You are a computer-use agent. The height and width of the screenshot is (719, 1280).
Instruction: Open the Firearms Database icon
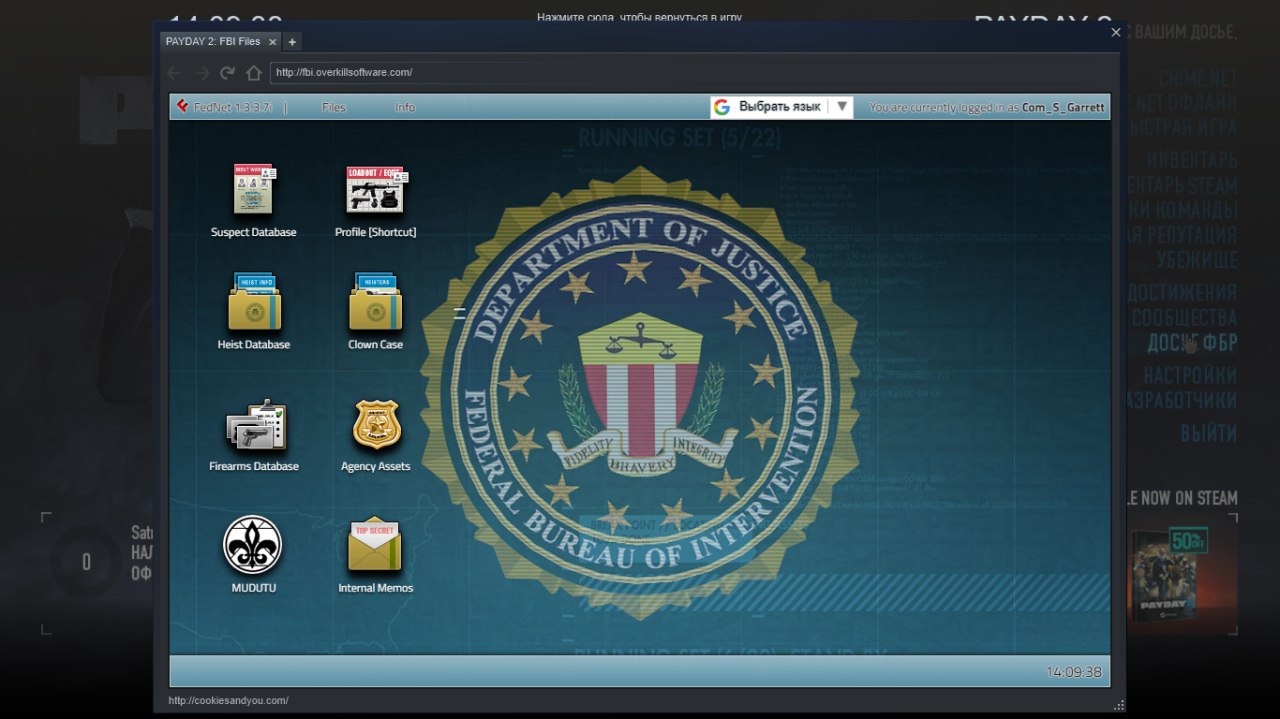pyautogui.click(x=255, y=426)
